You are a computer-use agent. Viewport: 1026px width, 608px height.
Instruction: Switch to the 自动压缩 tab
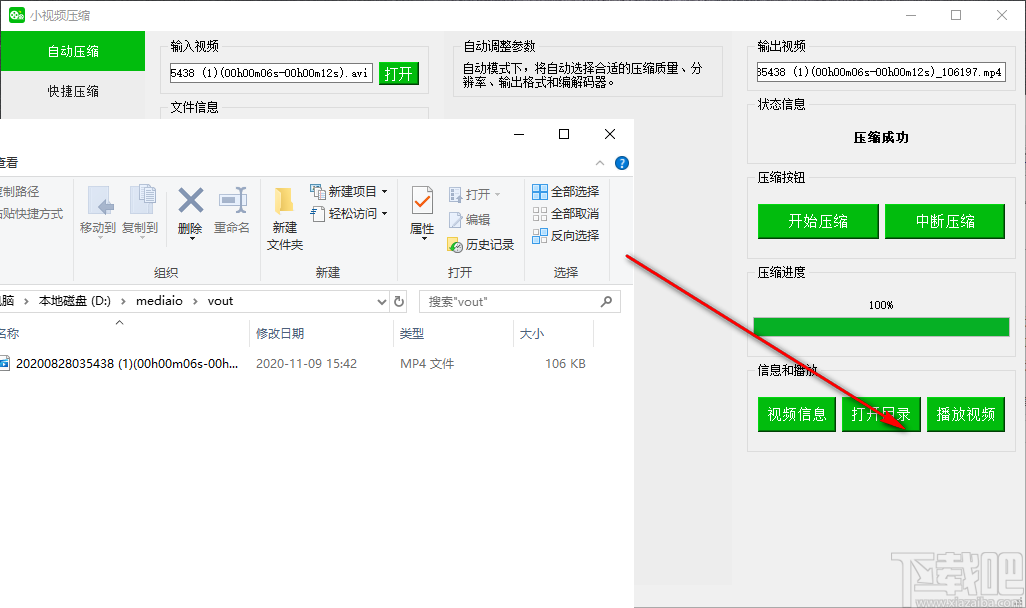[x=73, y=51]
